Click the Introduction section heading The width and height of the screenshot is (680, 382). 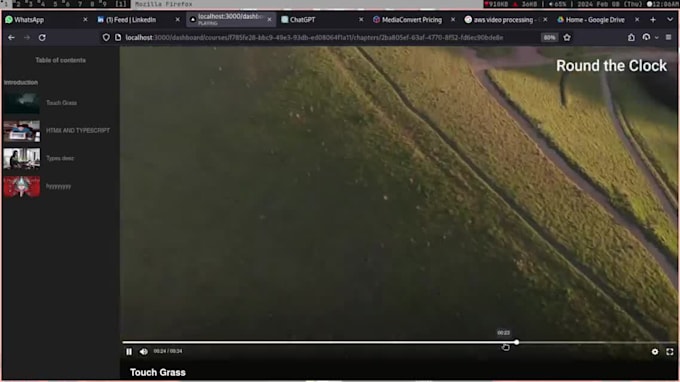click(21, 82)
